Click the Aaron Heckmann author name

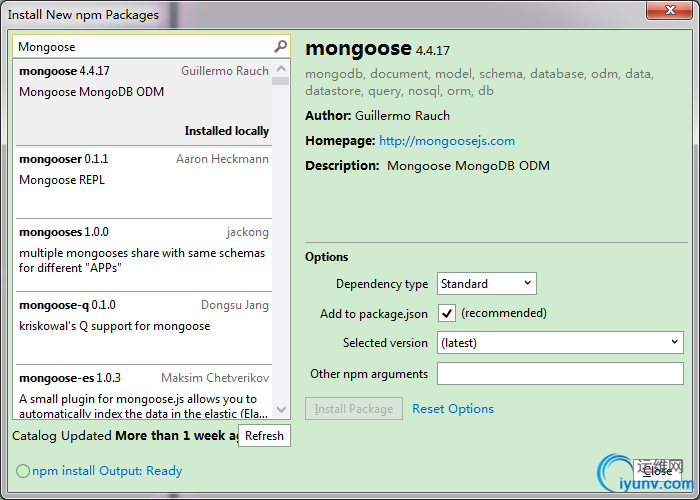(x=222, y=159)
